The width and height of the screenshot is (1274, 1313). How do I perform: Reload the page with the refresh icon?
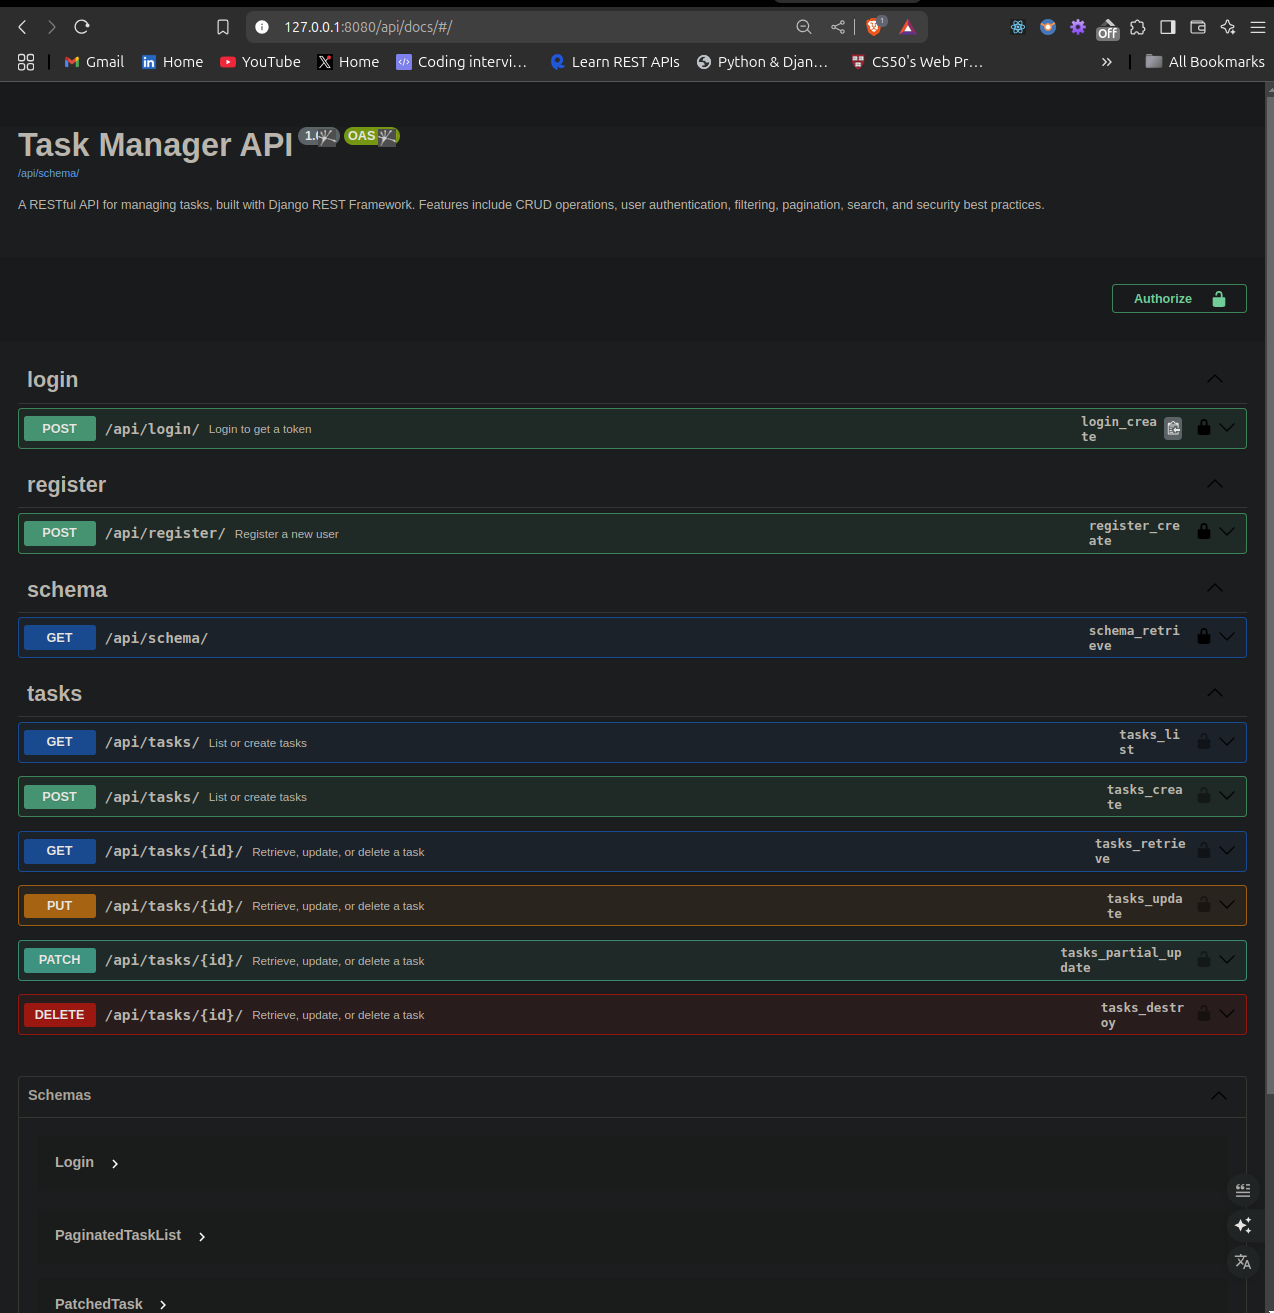pyautogui.click(x=82, y=27)
